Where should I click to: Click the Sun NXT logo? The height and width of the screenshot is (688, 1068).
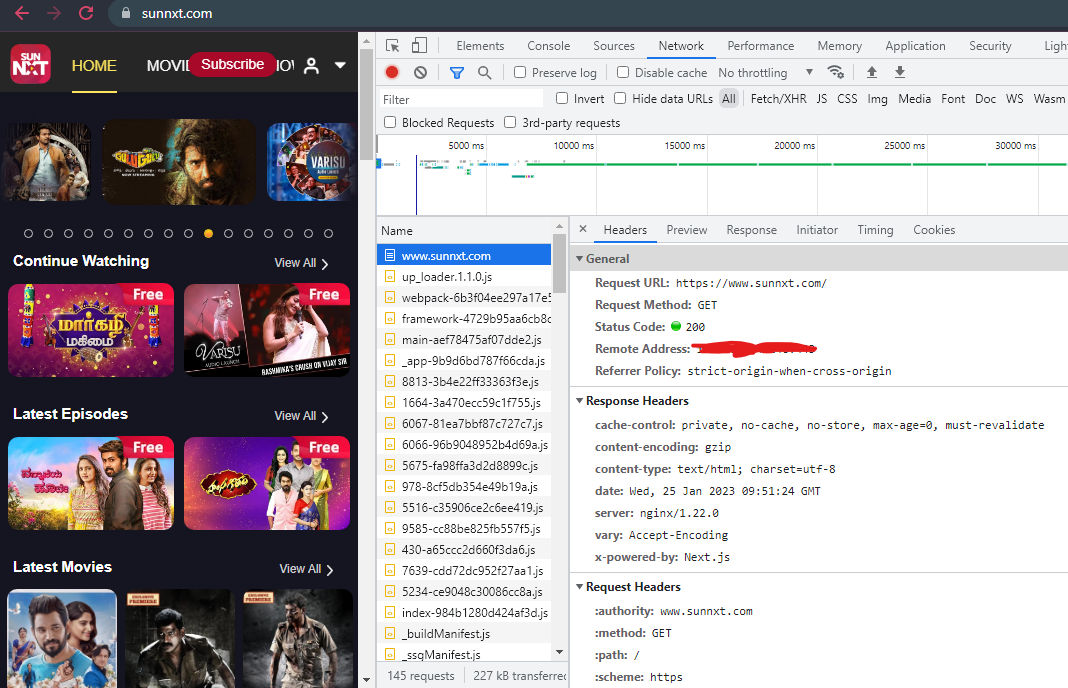(x=31, y=64)
